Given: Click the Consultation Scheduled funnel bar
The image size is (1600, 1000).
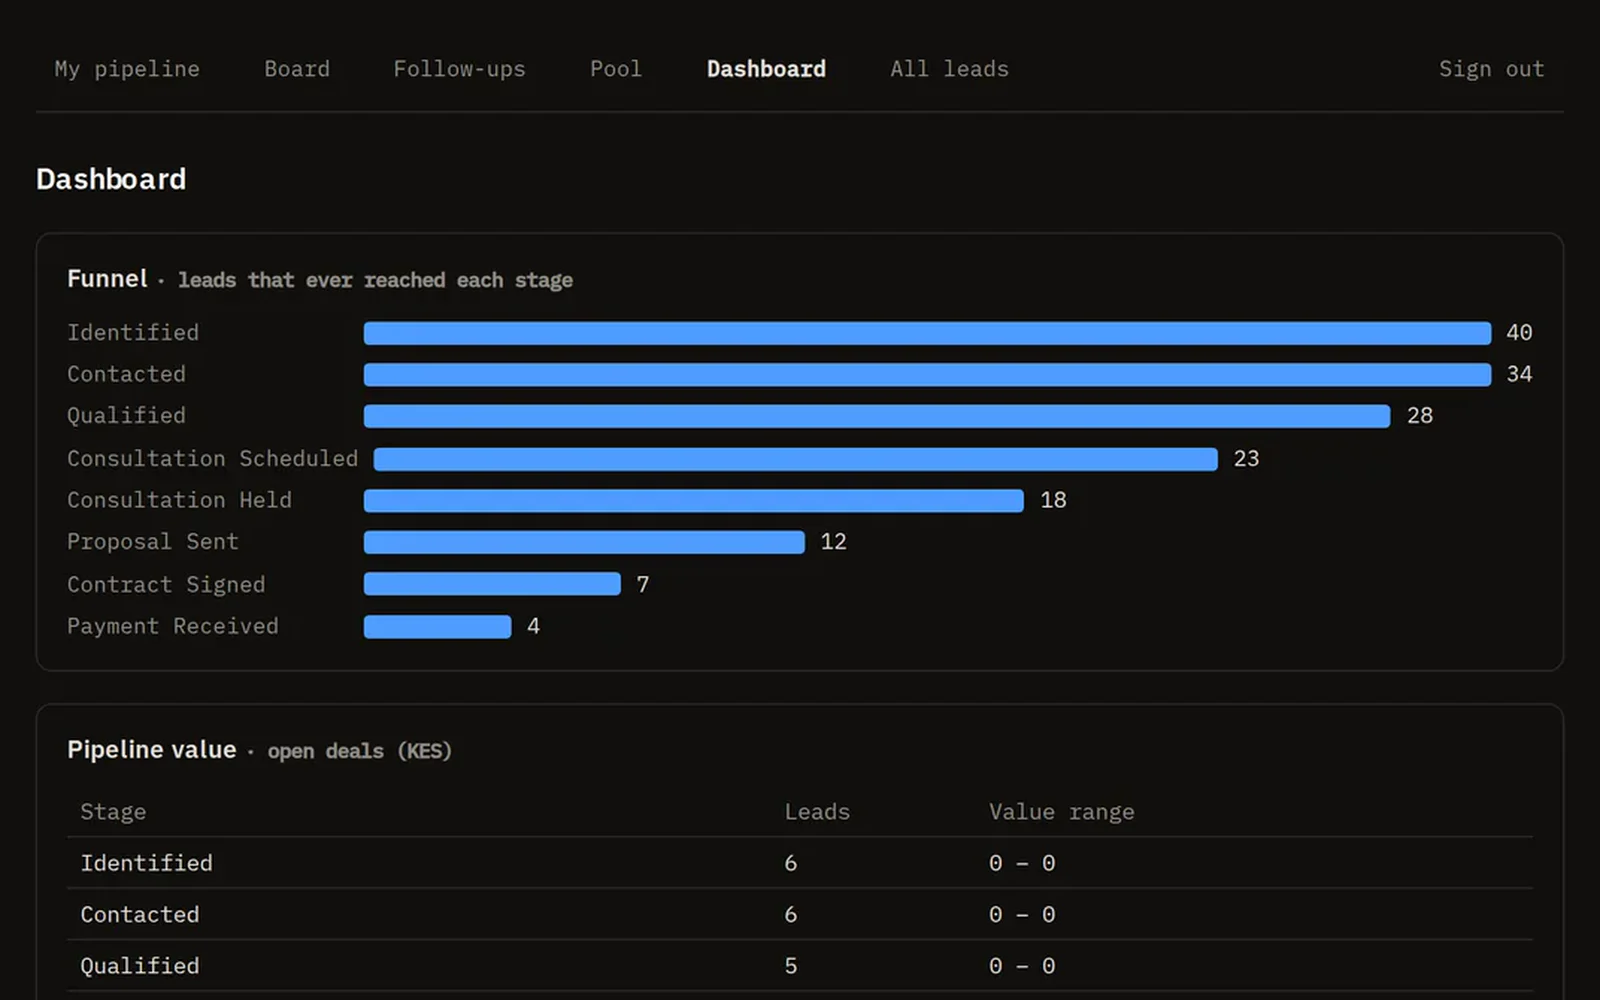Looking at the screenshot, I should [x=796, y=459].
